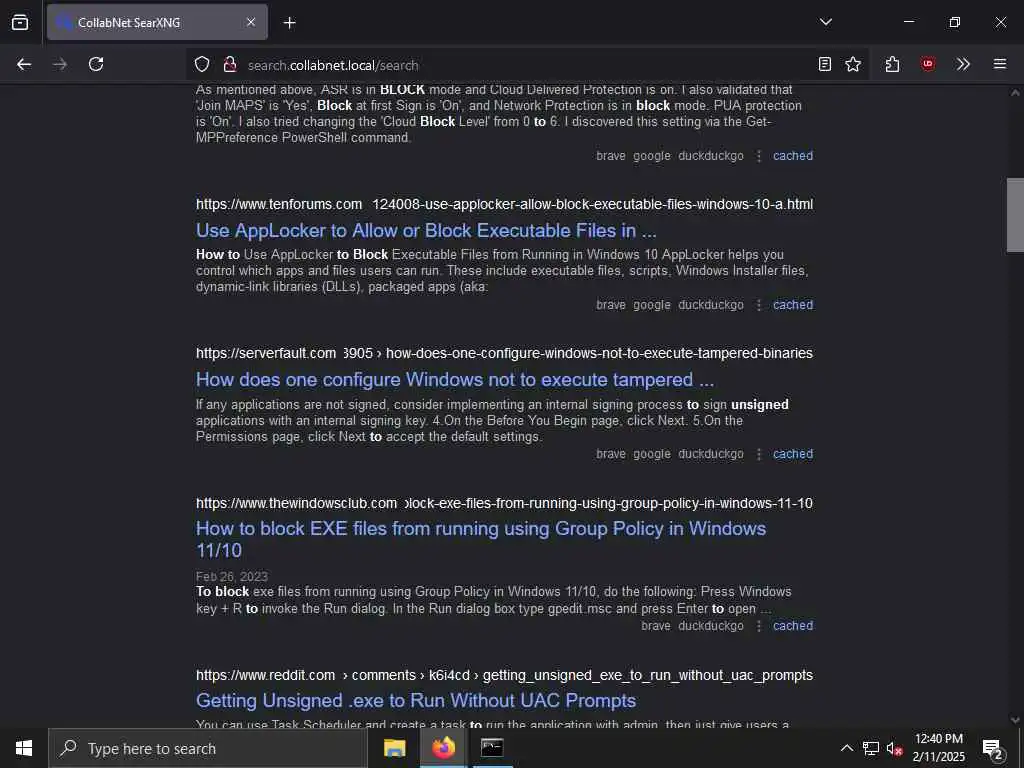Click the thewindowsclub.com URL line

[x=504, y=503]
